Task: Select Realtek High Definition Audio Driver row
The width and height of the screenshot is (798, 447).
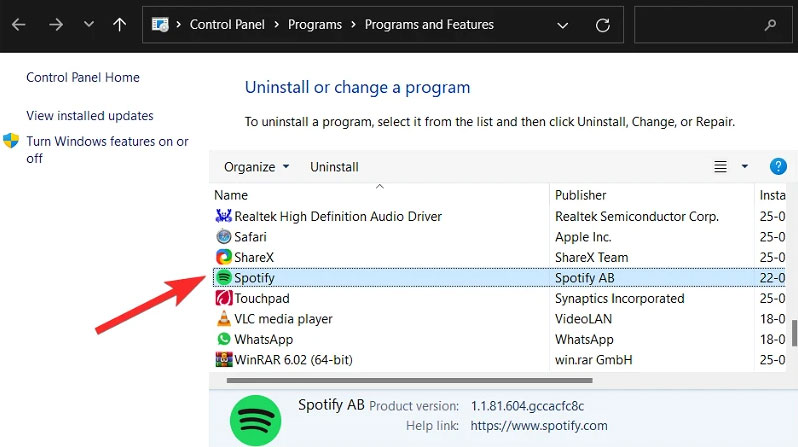Action: tap(338, 216)
